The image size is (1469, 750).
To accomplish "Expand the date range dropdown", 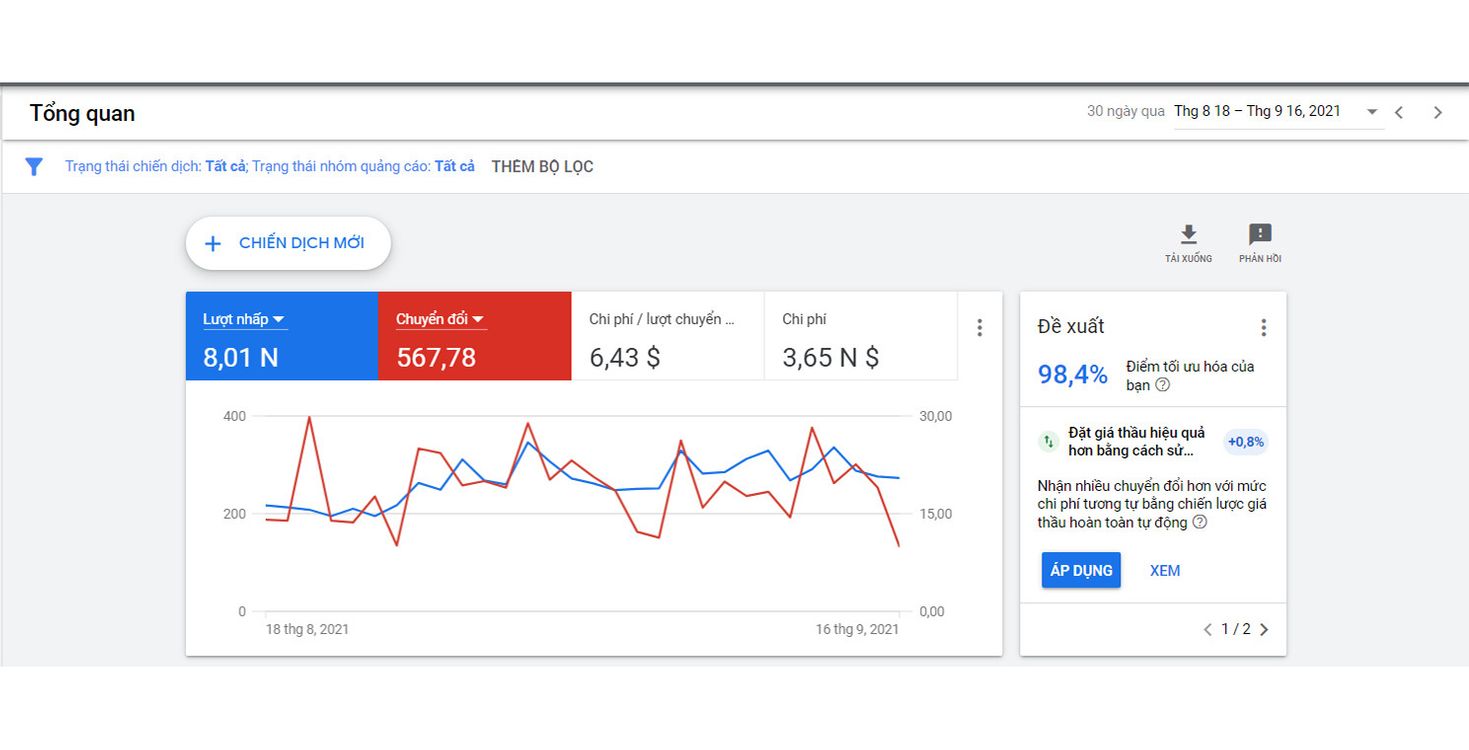I will (x=1372, y=112).
